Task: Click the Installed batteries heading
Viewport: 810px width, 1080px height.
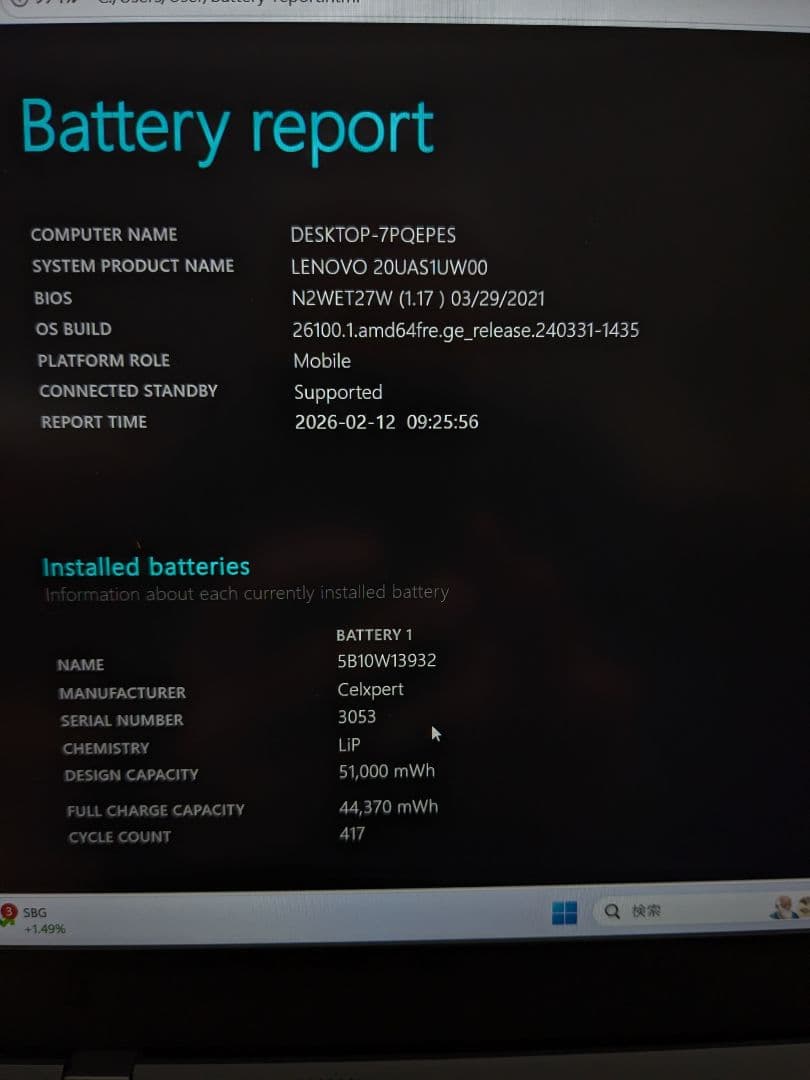Action: pos(146,567)
